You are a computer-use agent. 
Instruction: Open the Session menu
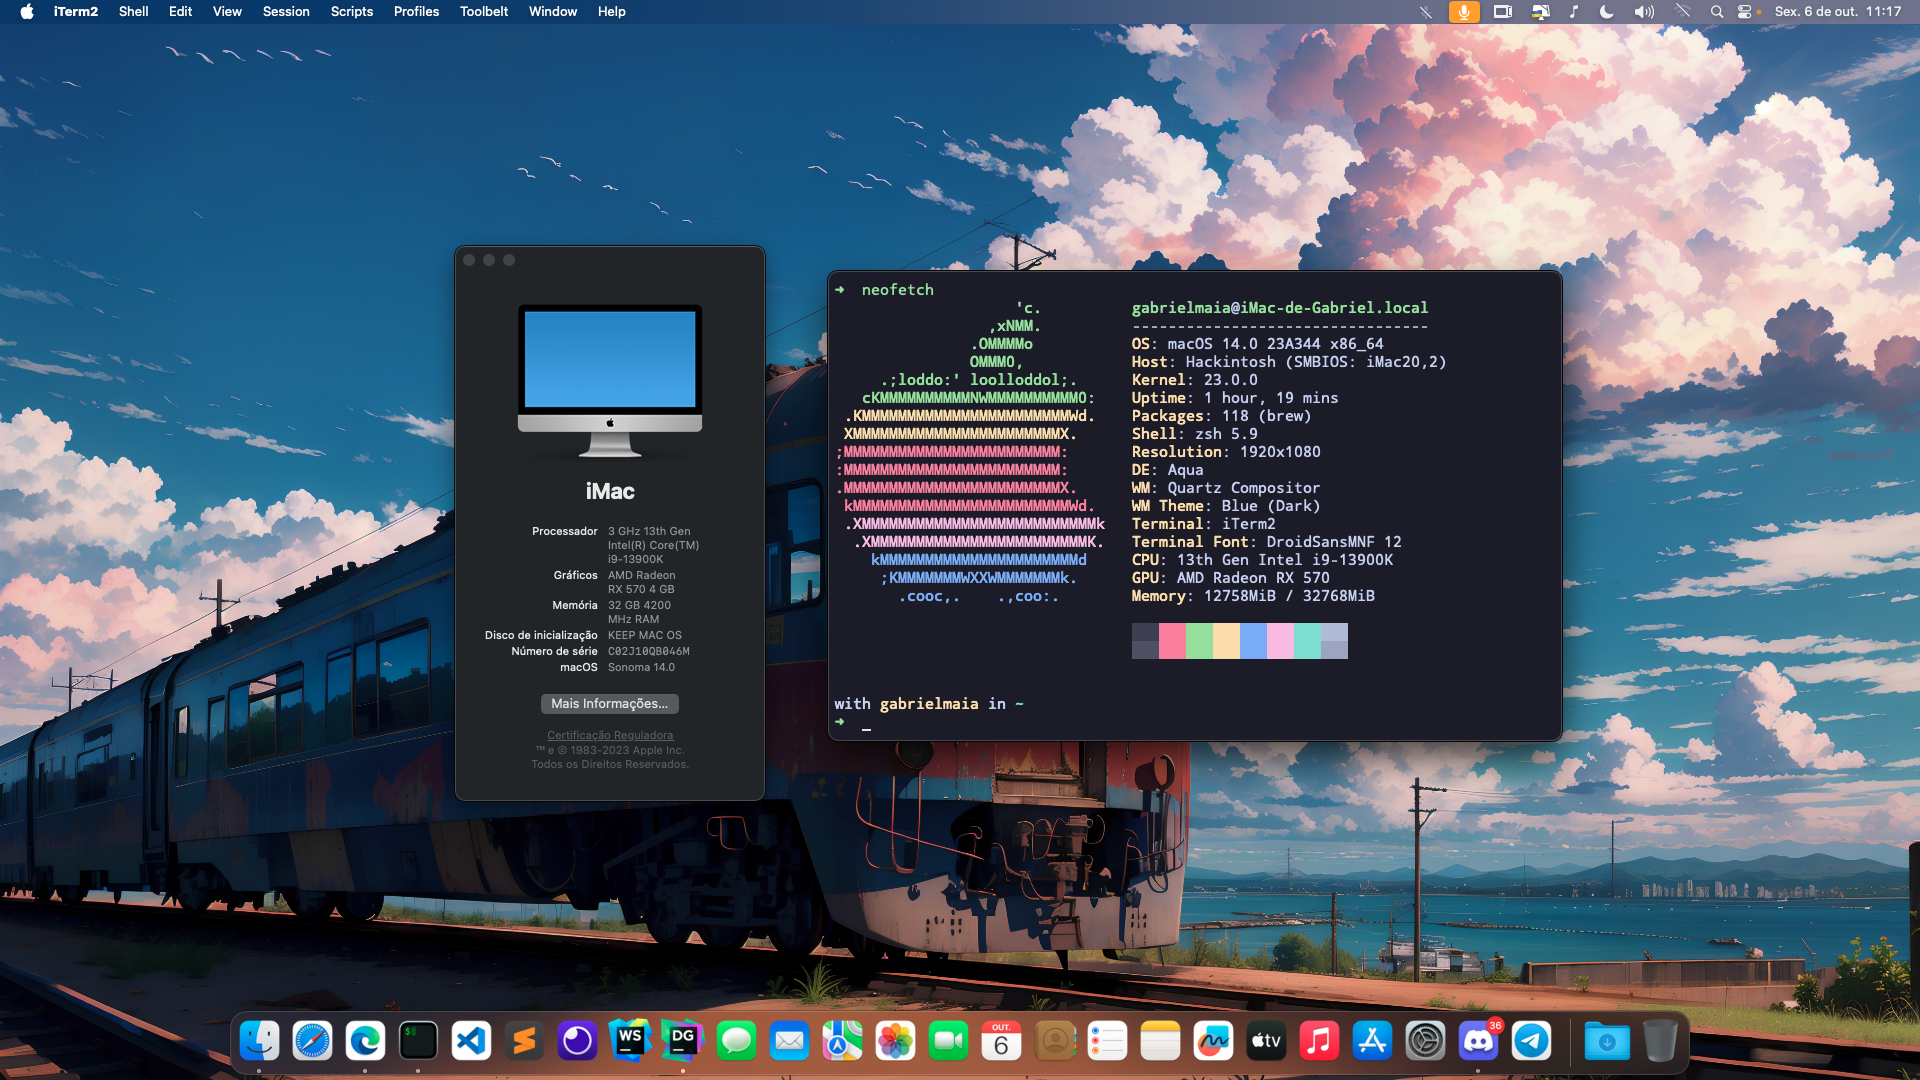coord(286,12)
